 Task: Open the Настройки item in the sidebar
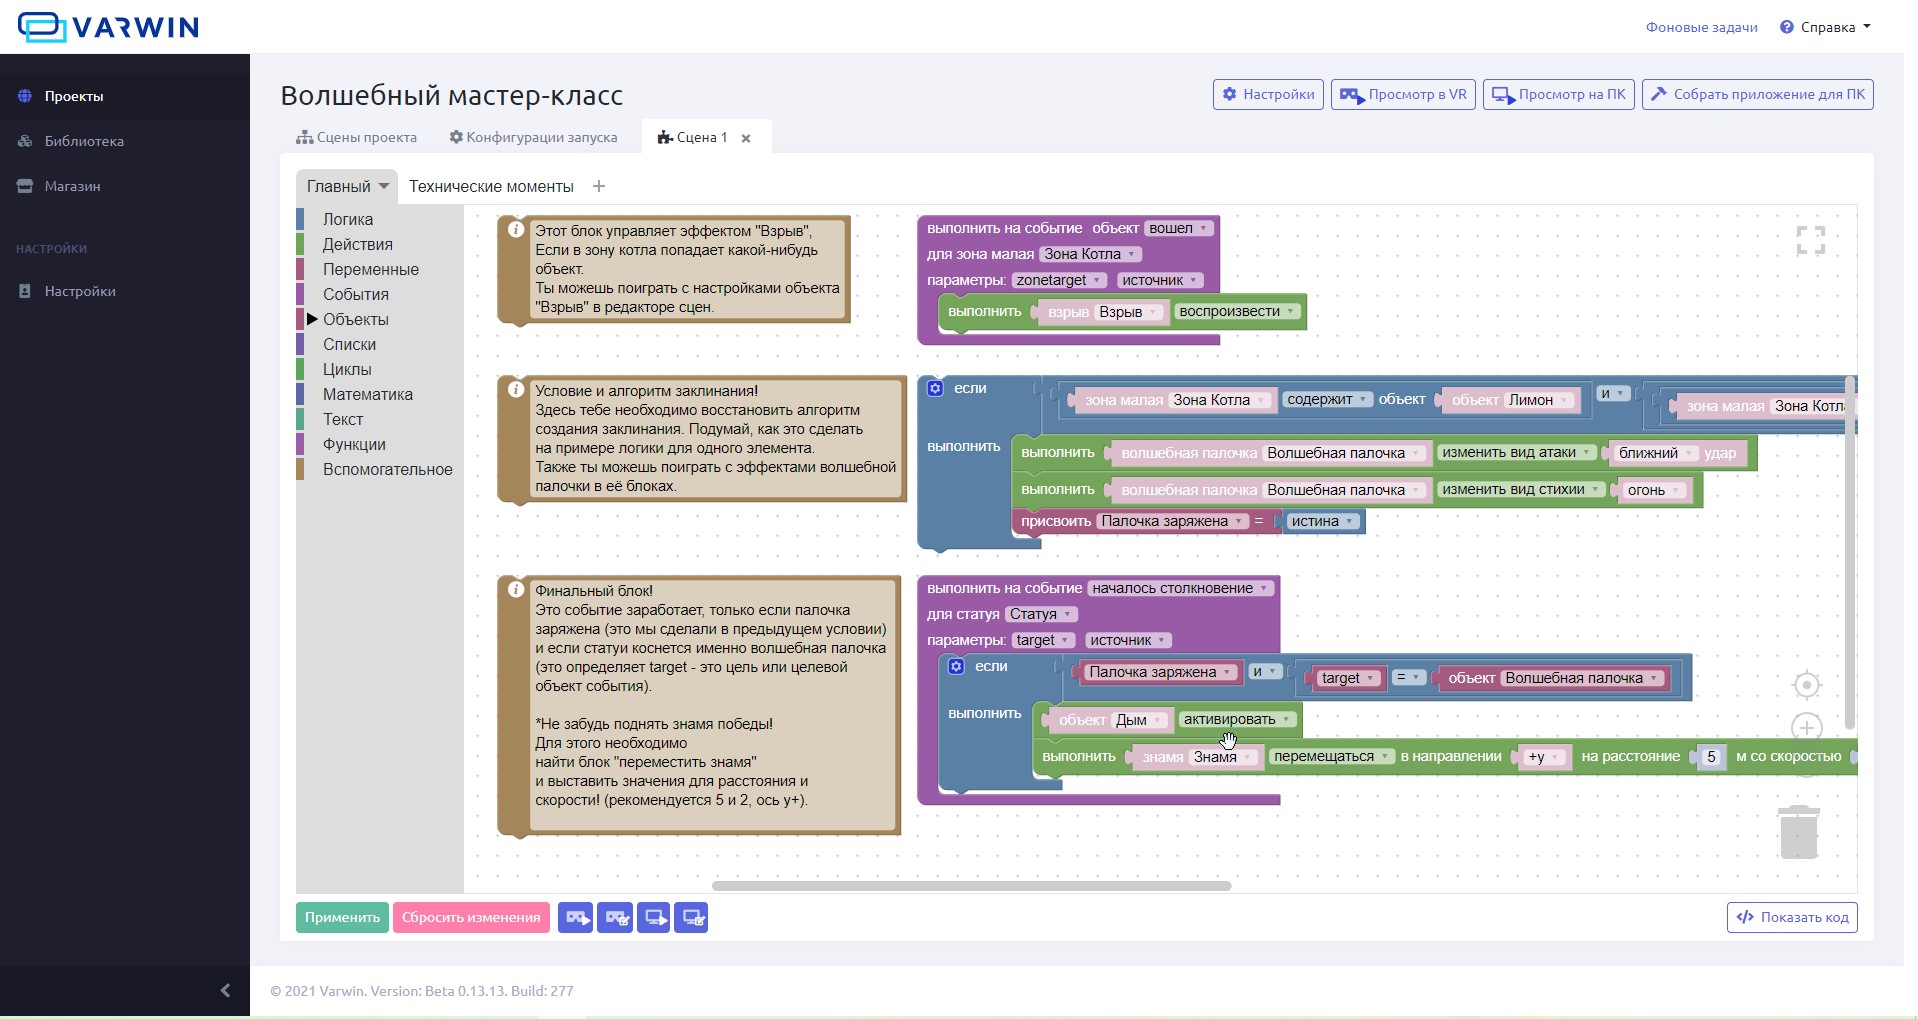(124, 291)
